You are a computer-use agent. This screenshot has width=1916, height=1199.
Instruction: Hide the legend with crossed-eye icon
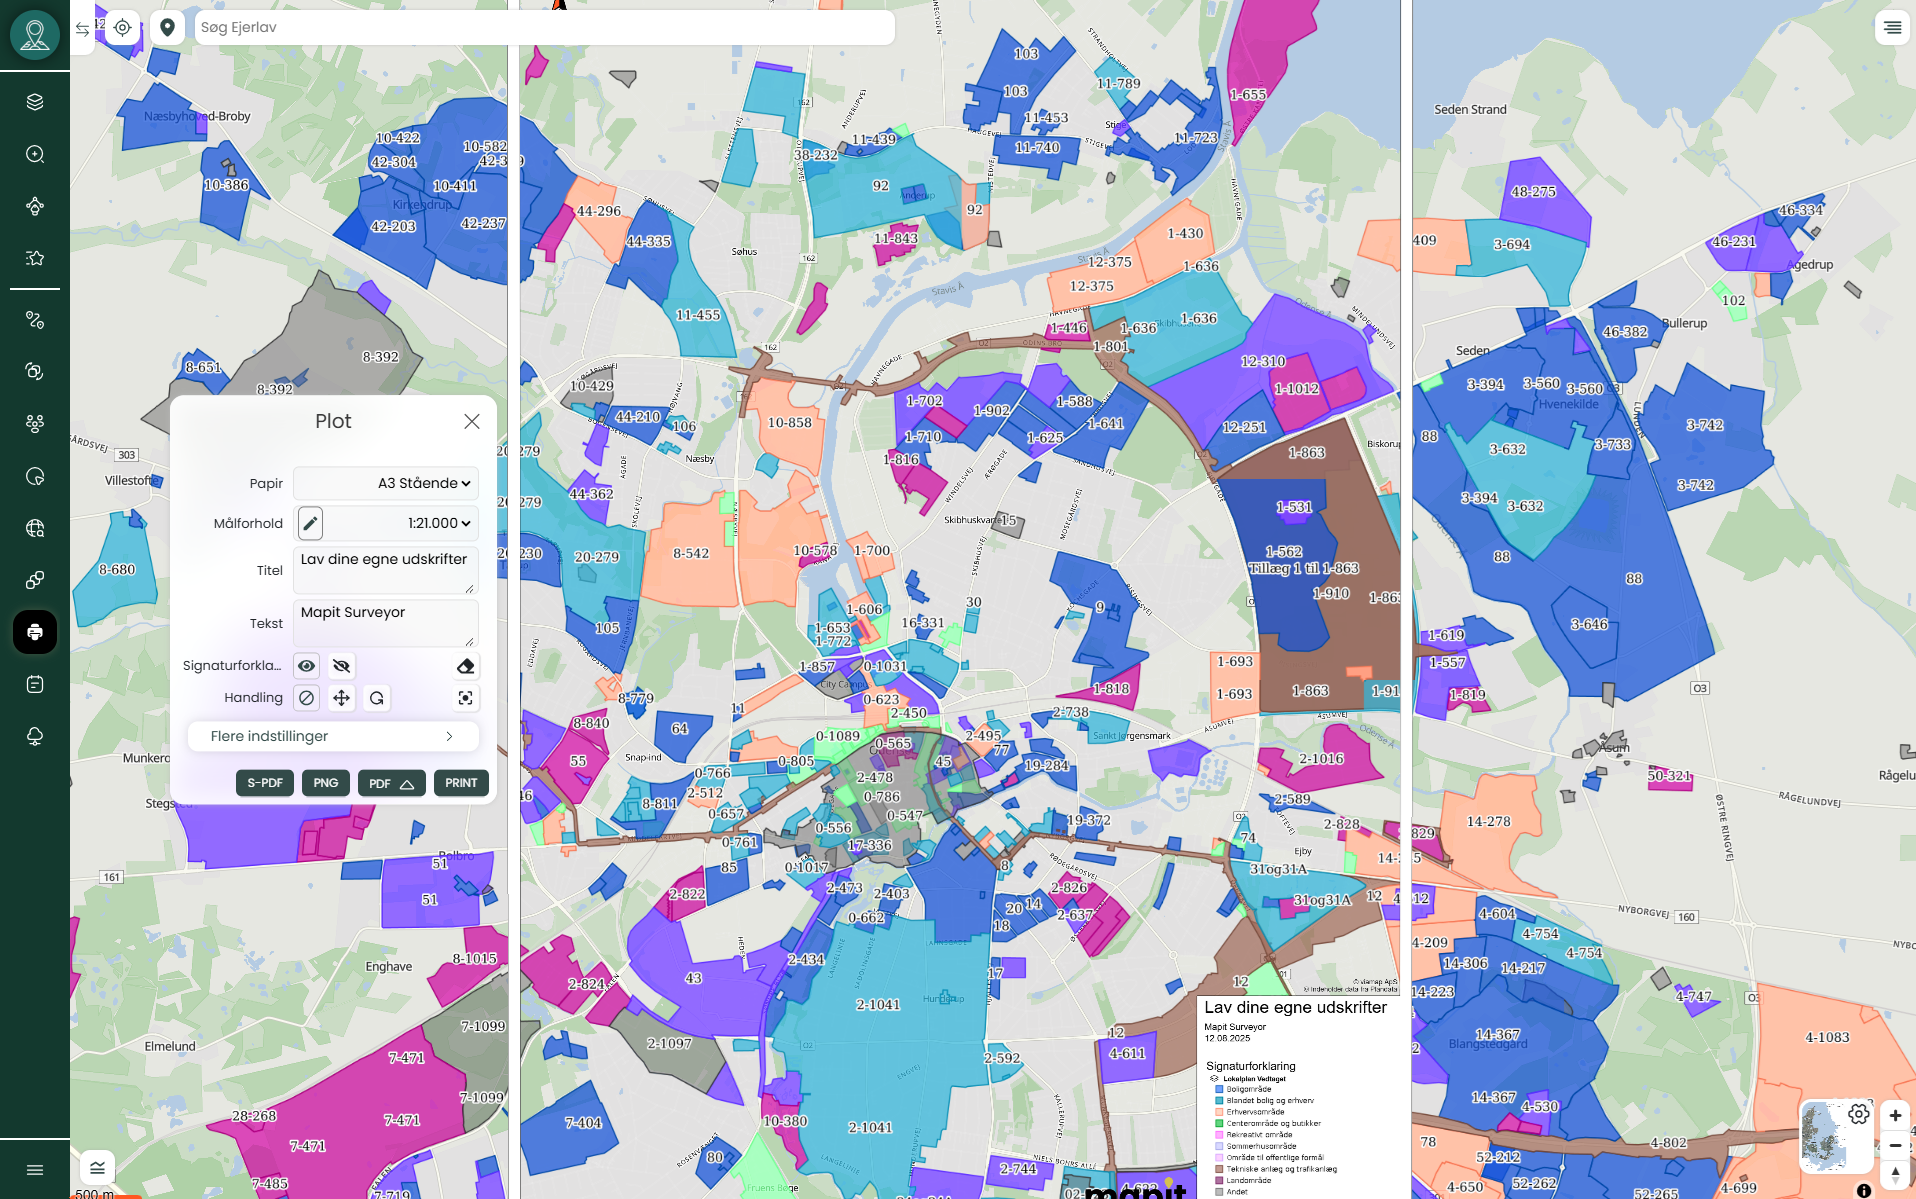click(341, 666)
